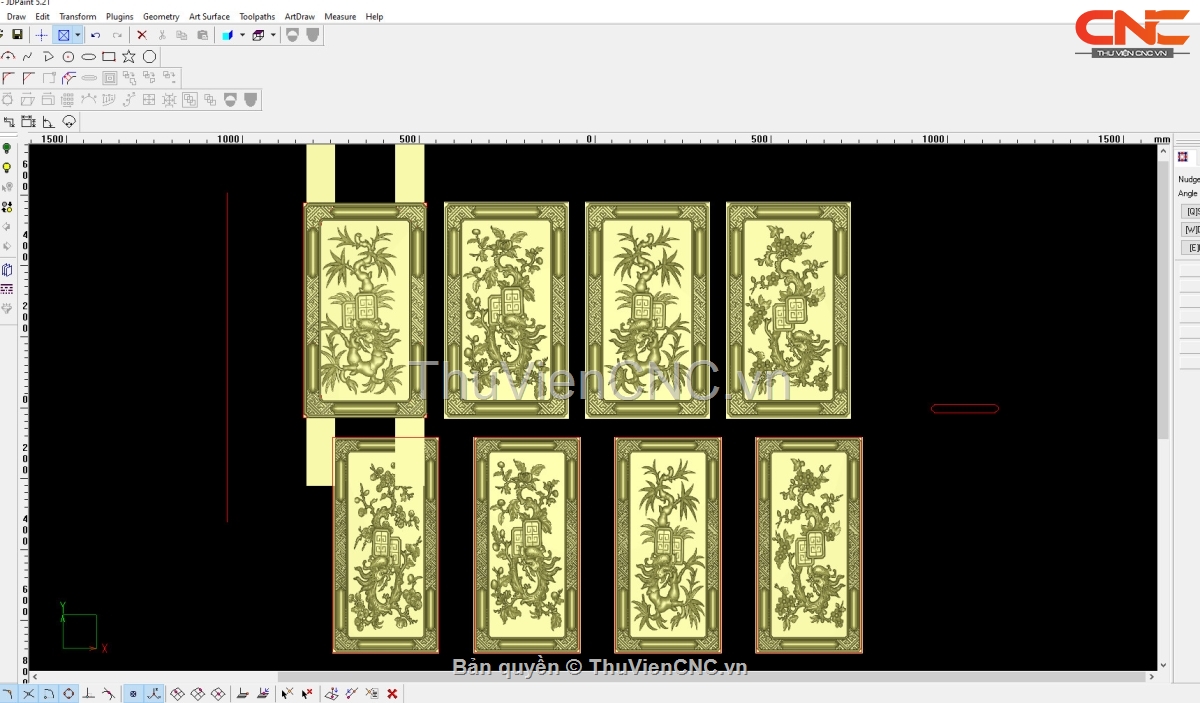Click the Save floppy disk icon

tap(17, 35)
